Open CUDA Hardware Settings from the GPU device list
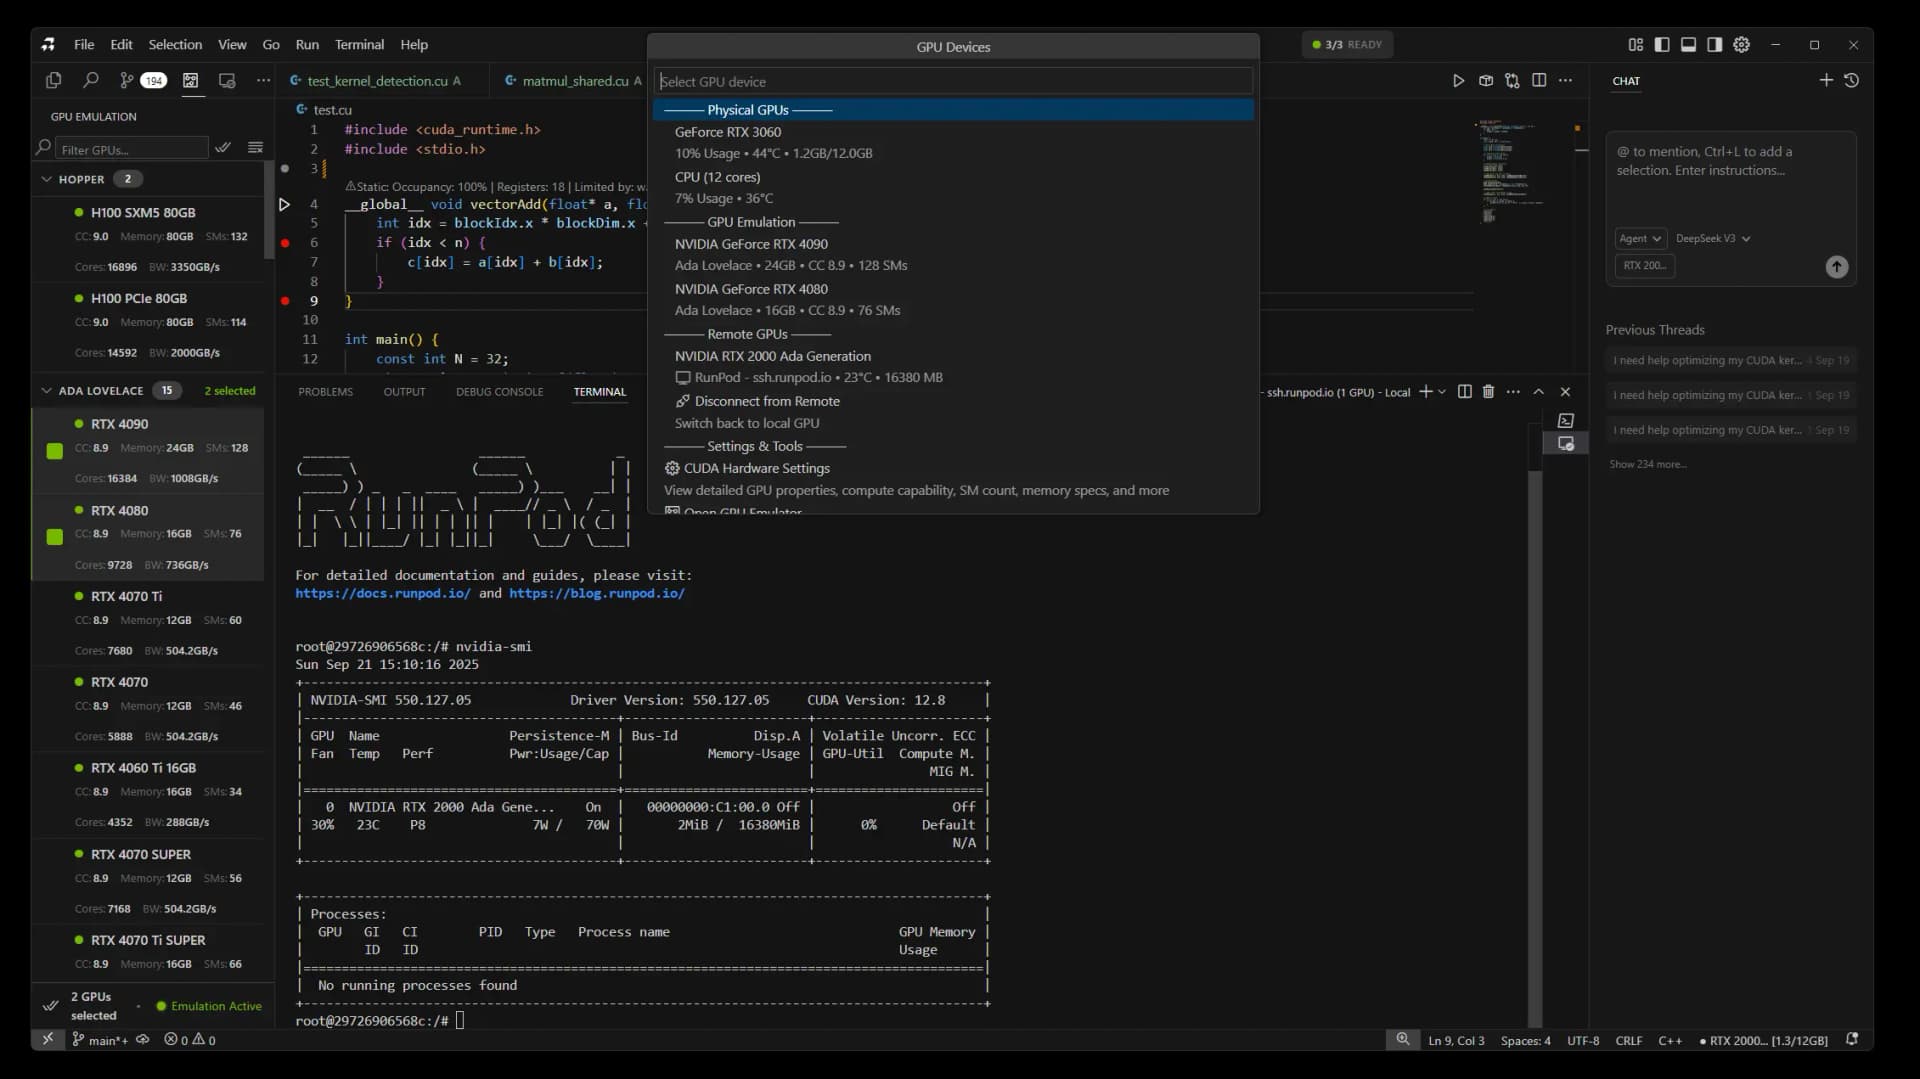1920x1079 pixels. [x=757, y=468]
